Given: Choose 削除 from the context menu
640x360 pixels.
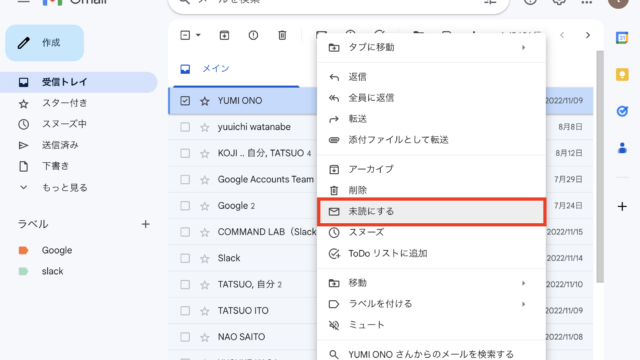Looking at the screenshot, I should pos(431,190).
